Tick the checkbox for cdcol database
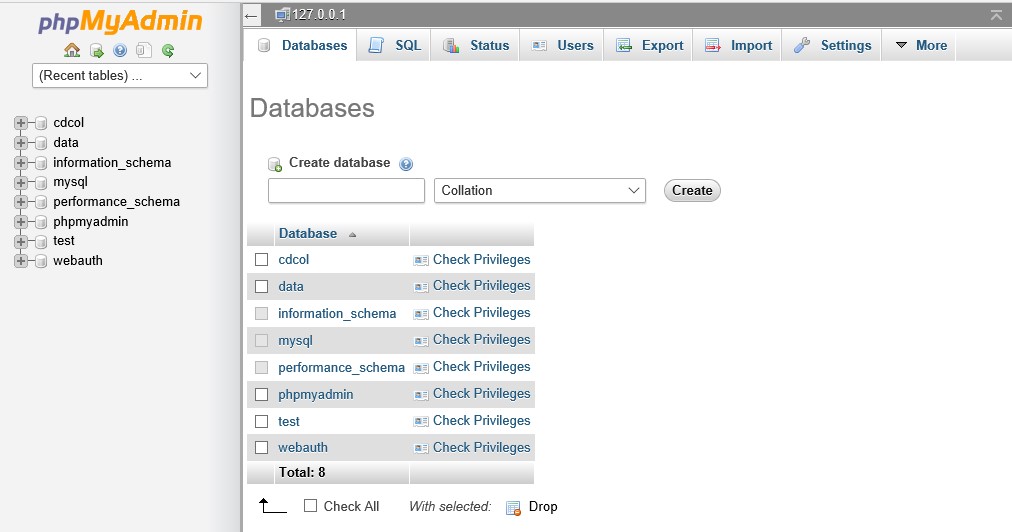This screenshot has width=1012, height=532. coord(262,260)
